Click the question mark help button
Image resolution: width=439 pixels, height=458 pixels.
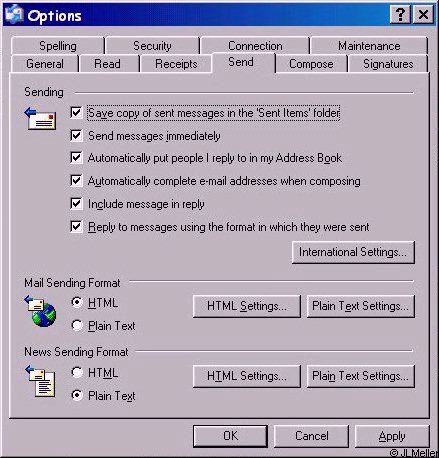(400, 15)
